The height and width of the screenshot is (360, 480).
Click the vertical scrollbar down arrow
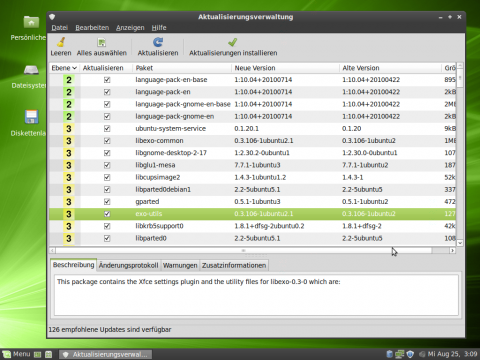460,243
